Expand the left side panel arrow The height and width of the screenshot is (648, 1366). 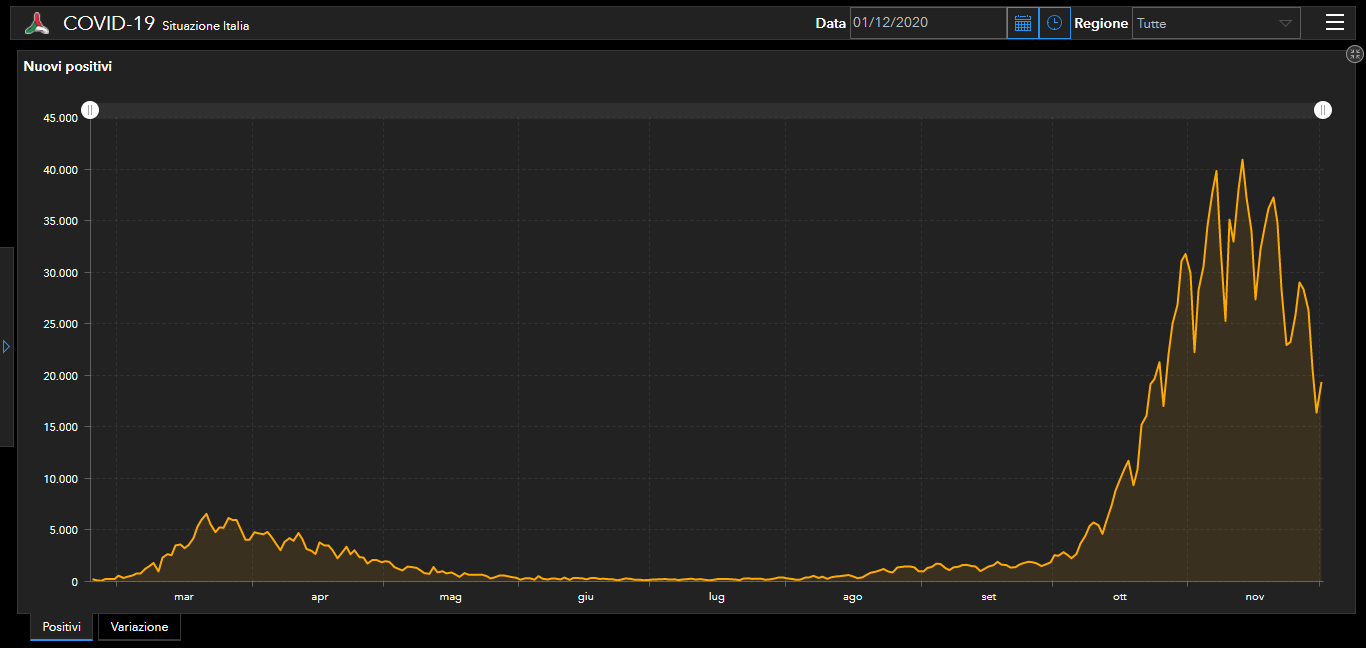pyautogui.click(x=6, y=346)
